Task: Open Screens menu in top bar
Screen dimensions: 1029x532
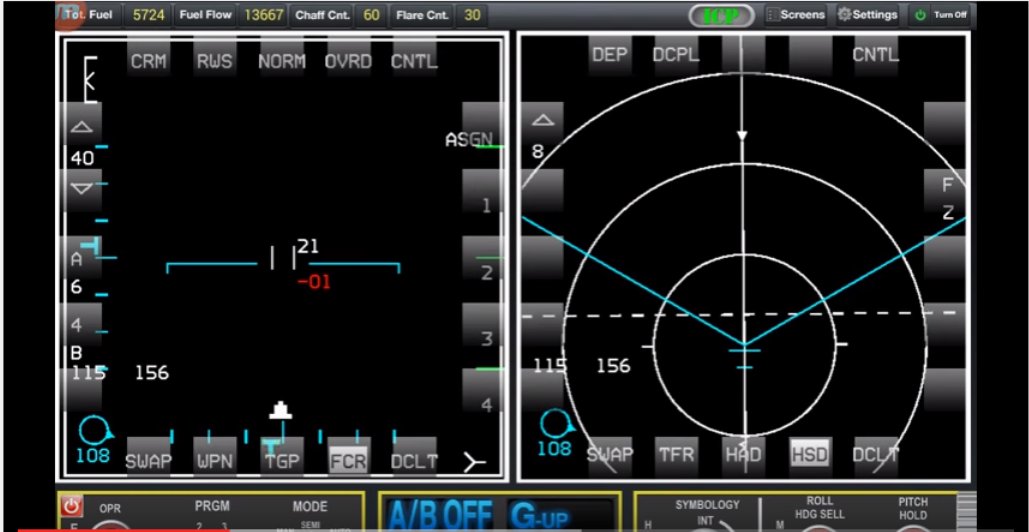Action: point(795,15)
